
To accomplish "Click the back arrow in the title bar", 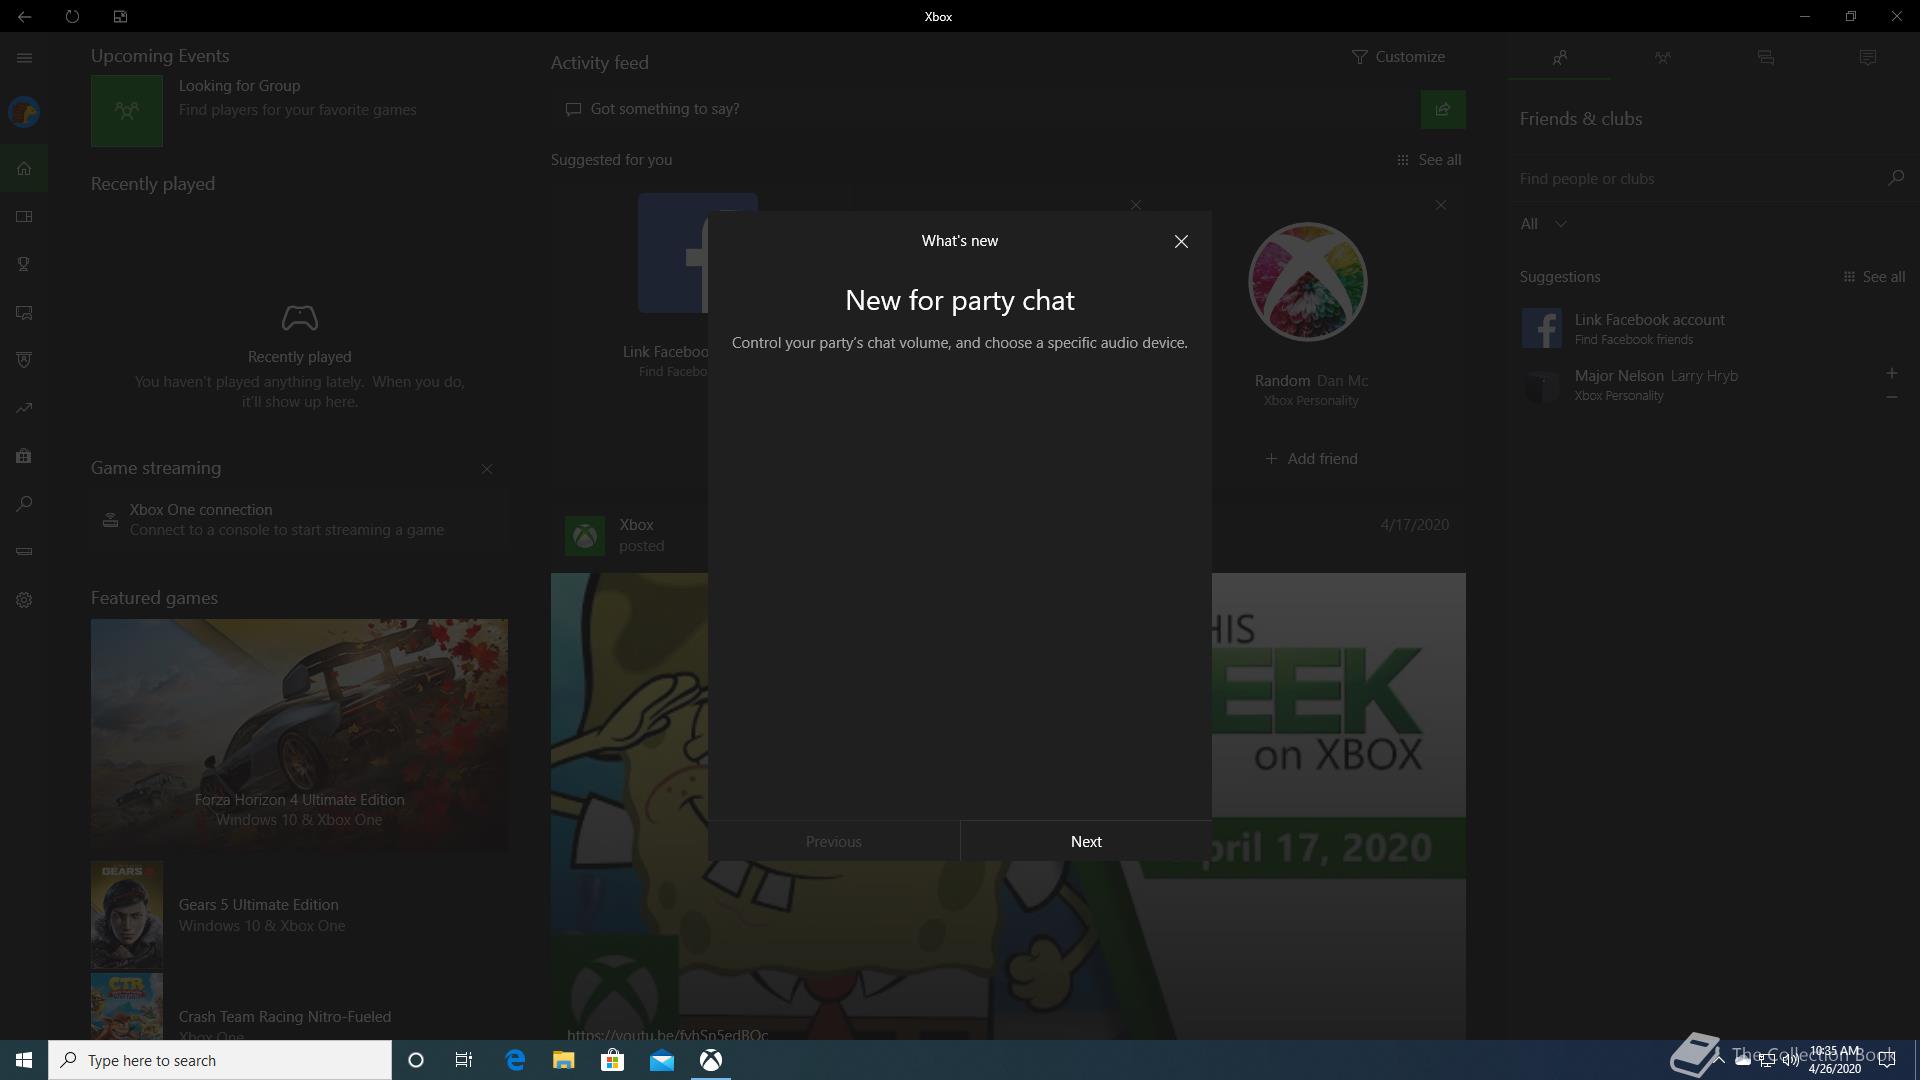I will click(24, 16).
